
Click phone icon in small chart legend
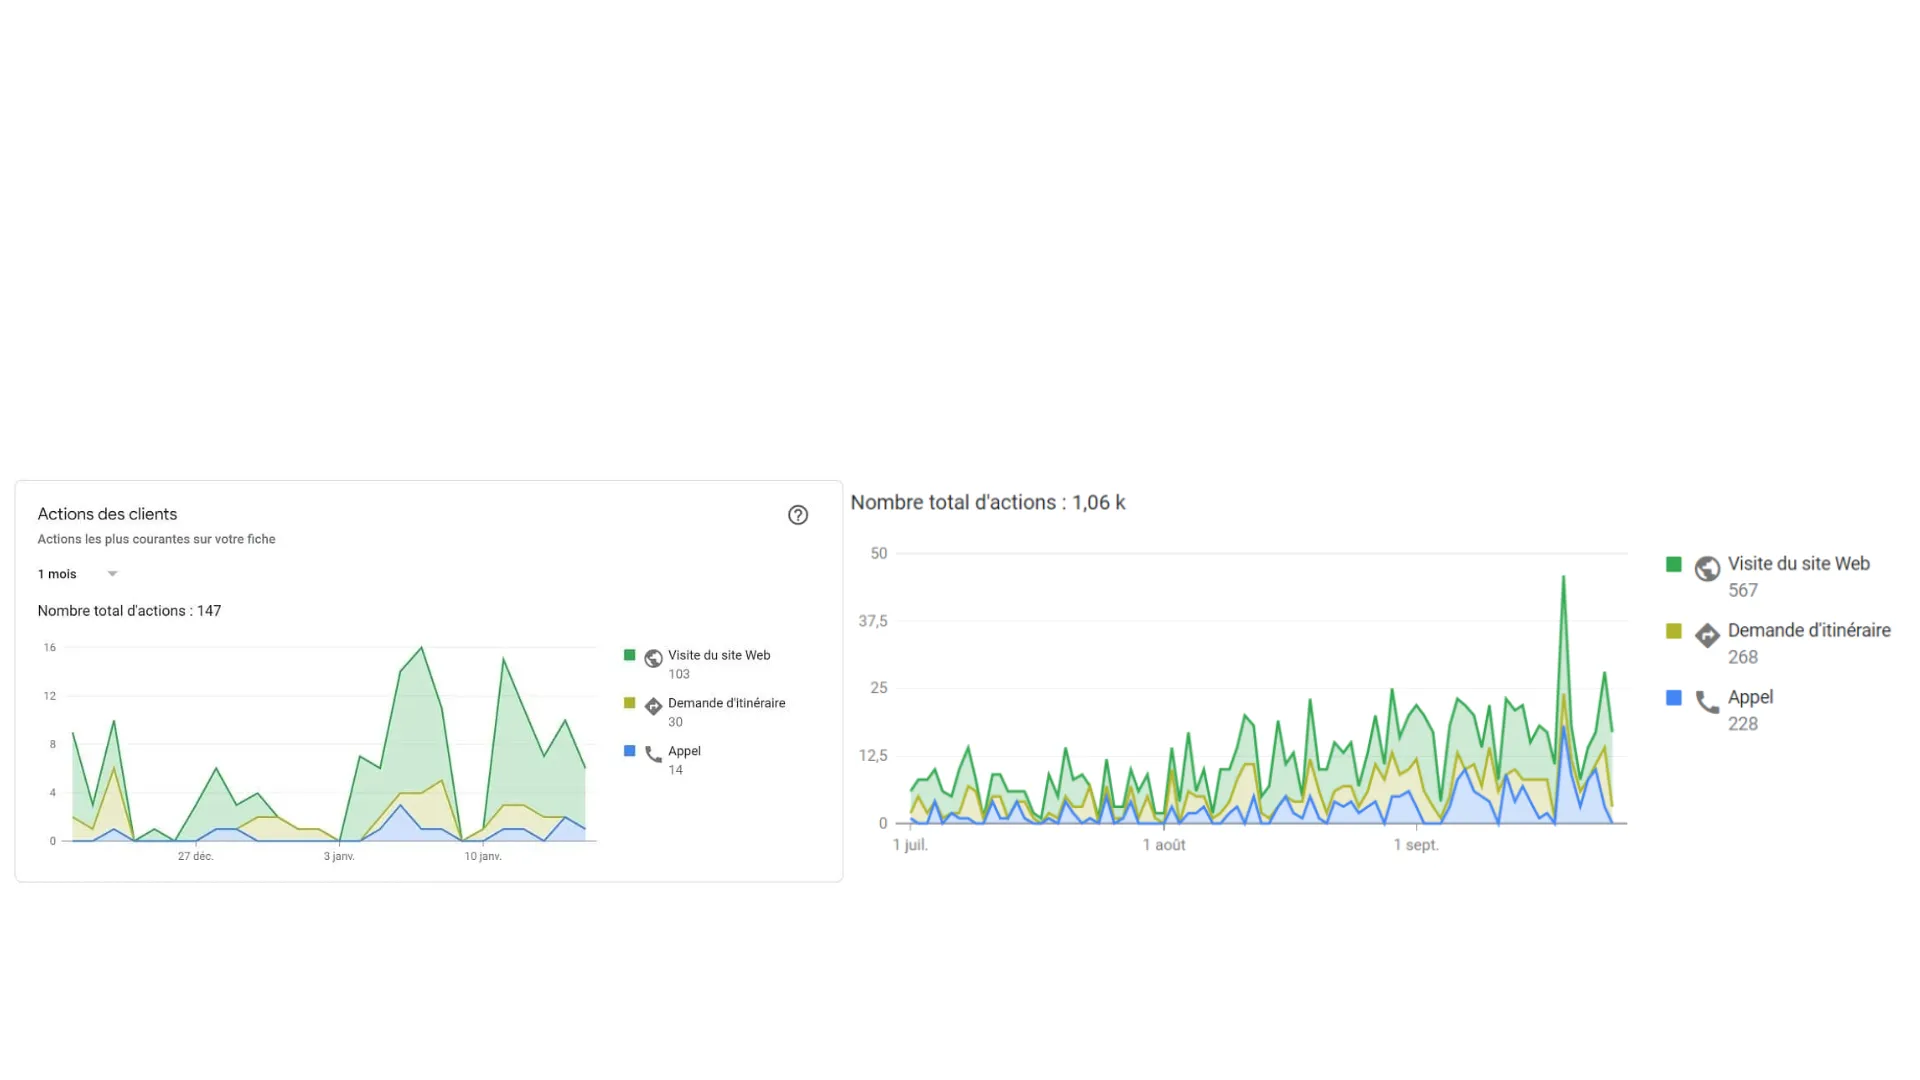653,754
